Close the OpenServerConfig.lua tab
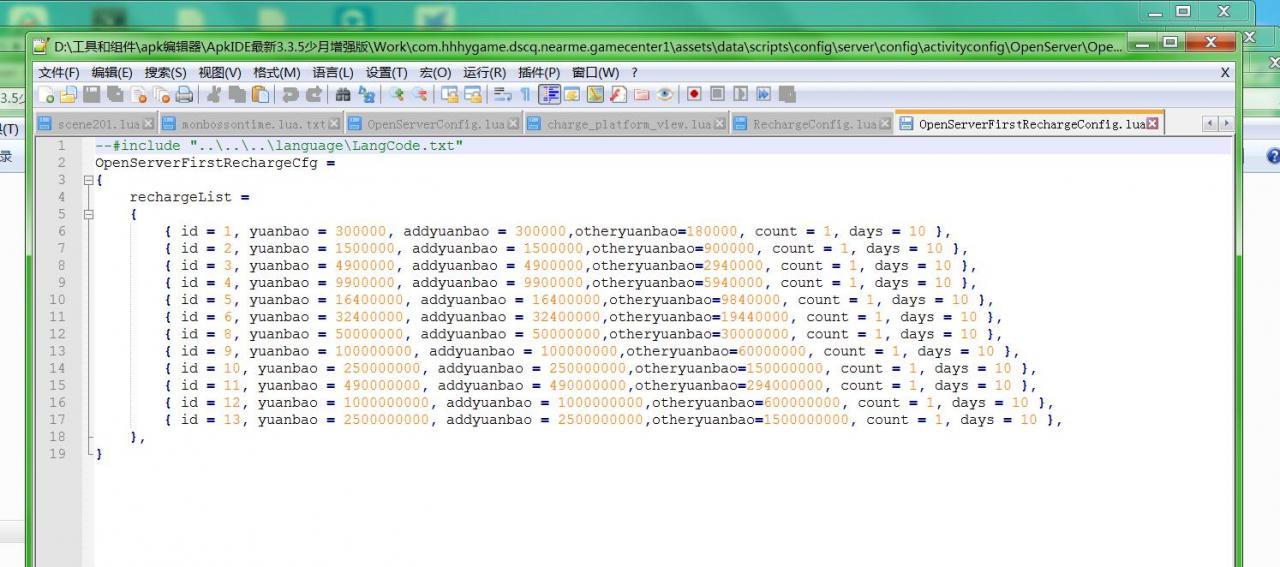1280x567 pixels. click(513, 124)
